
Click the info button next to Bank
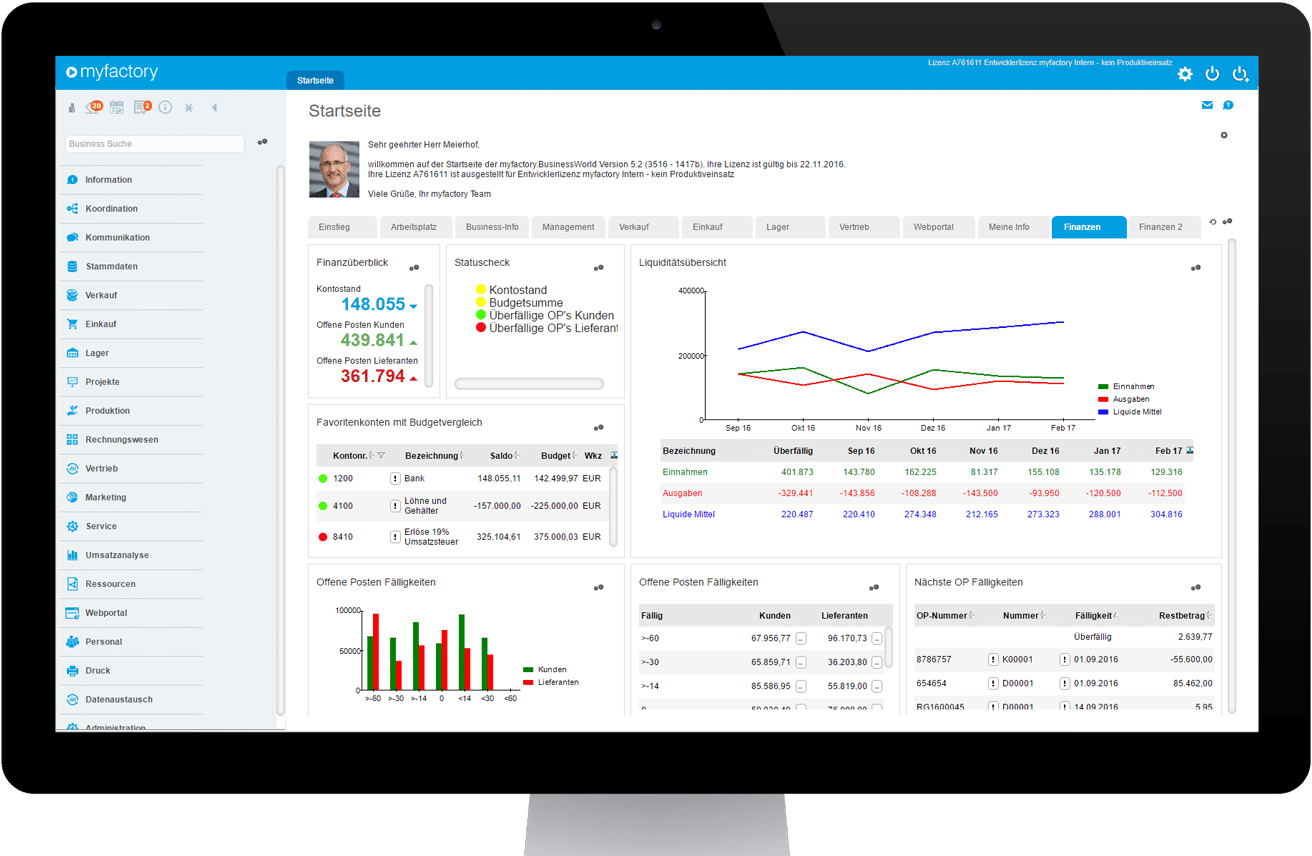coord(395,479)
